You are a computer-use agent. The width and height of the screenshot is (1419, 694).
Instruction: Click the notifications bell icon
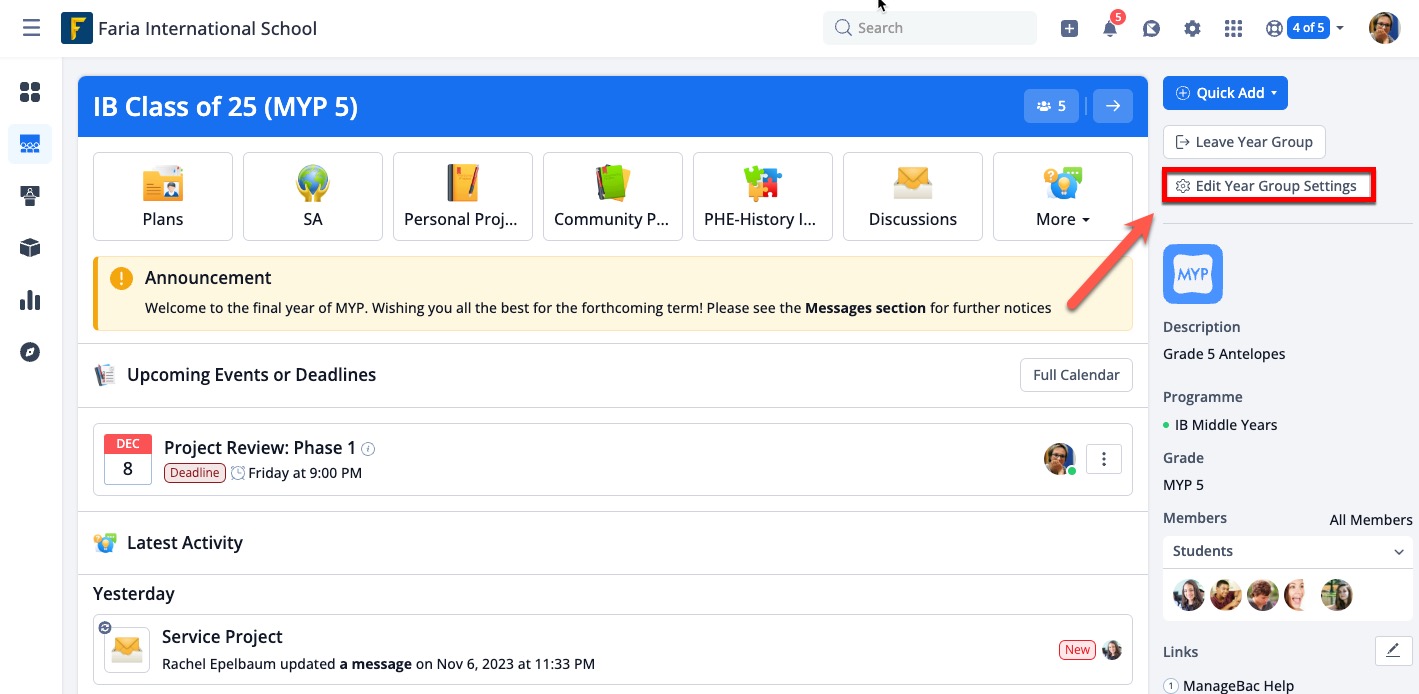[1110, 29]
